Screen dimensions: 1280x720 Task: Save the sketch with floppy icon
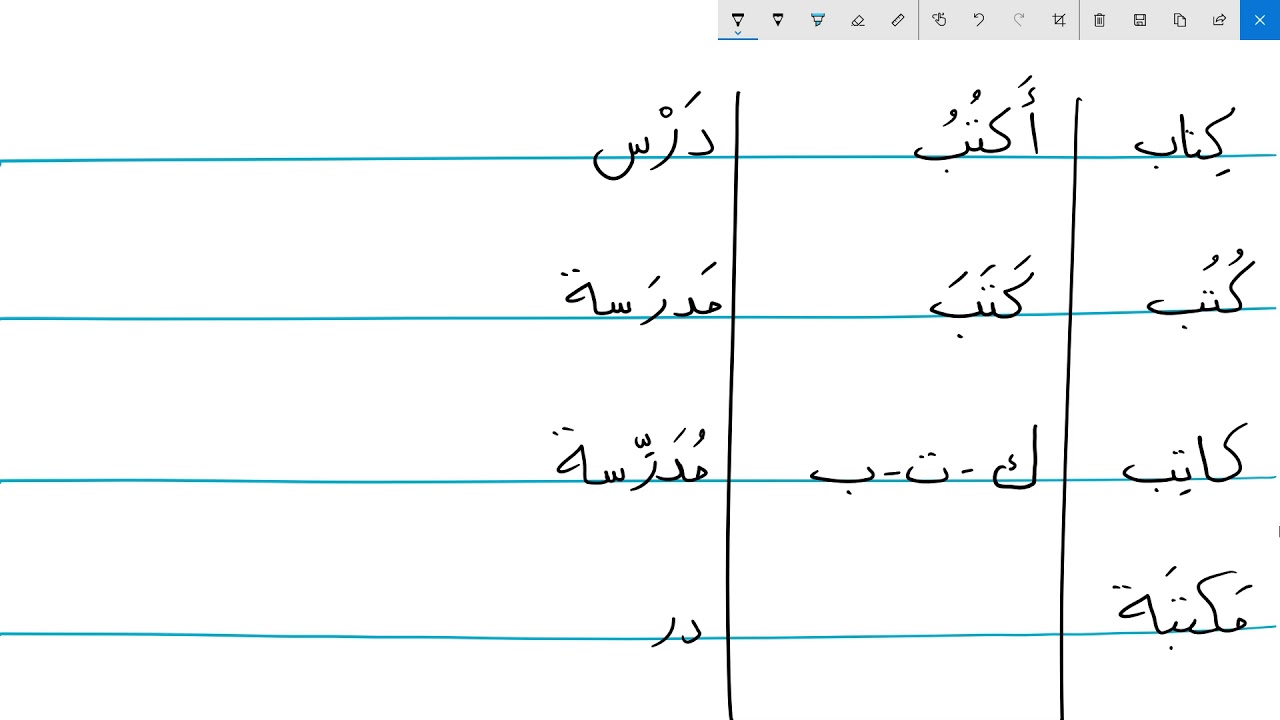[1140, 20]
